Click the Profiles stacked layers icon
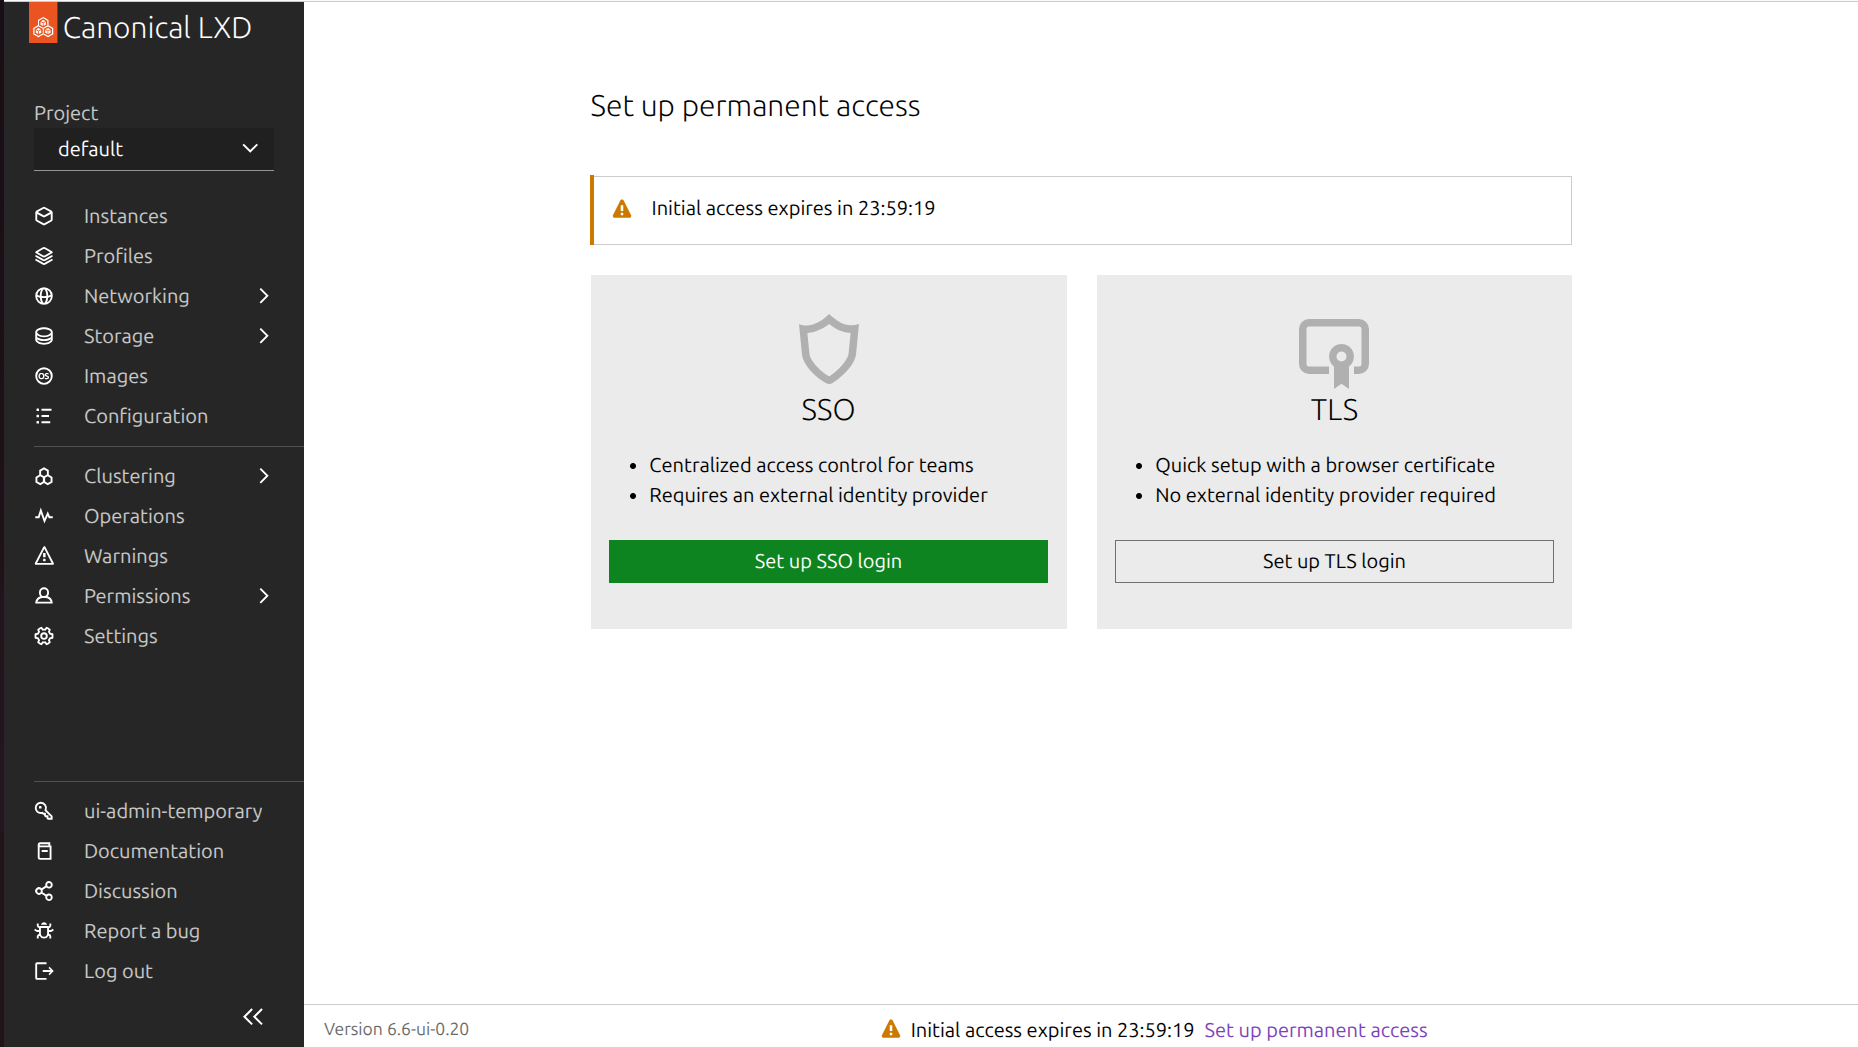 click(x=44, y=256)
